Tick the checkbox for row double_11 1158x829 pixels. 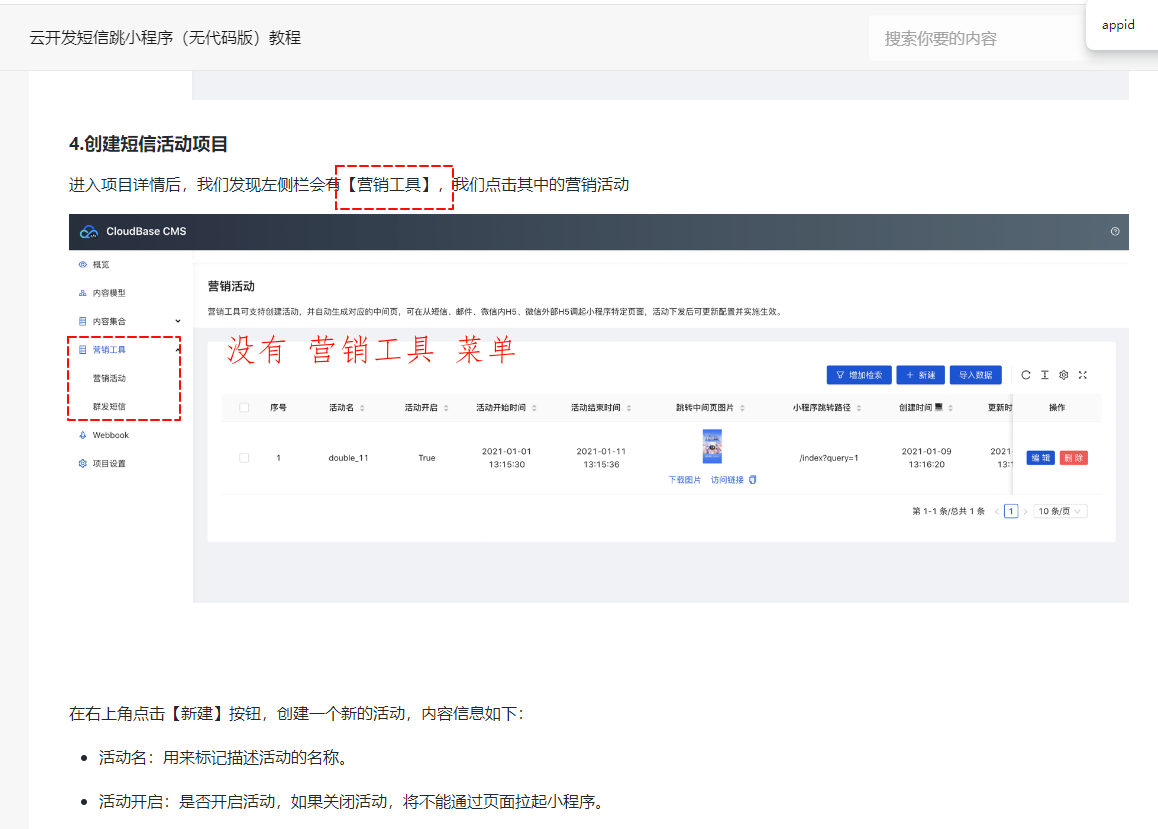pyautogui.click(x=244, y=458)
